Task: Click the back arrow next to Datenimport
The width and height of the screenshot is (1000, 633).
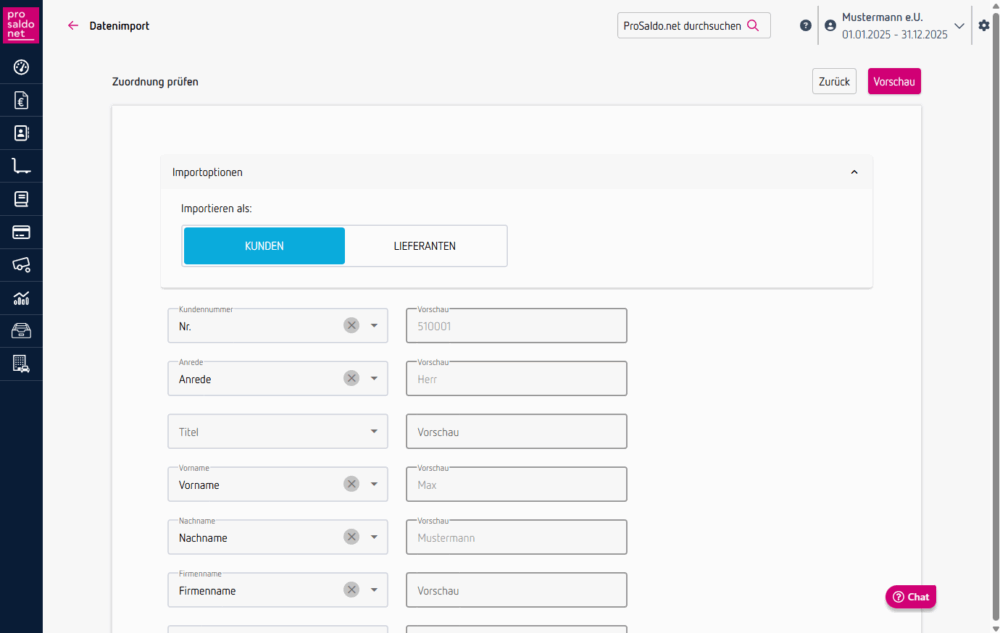Action: click(73, 26)
